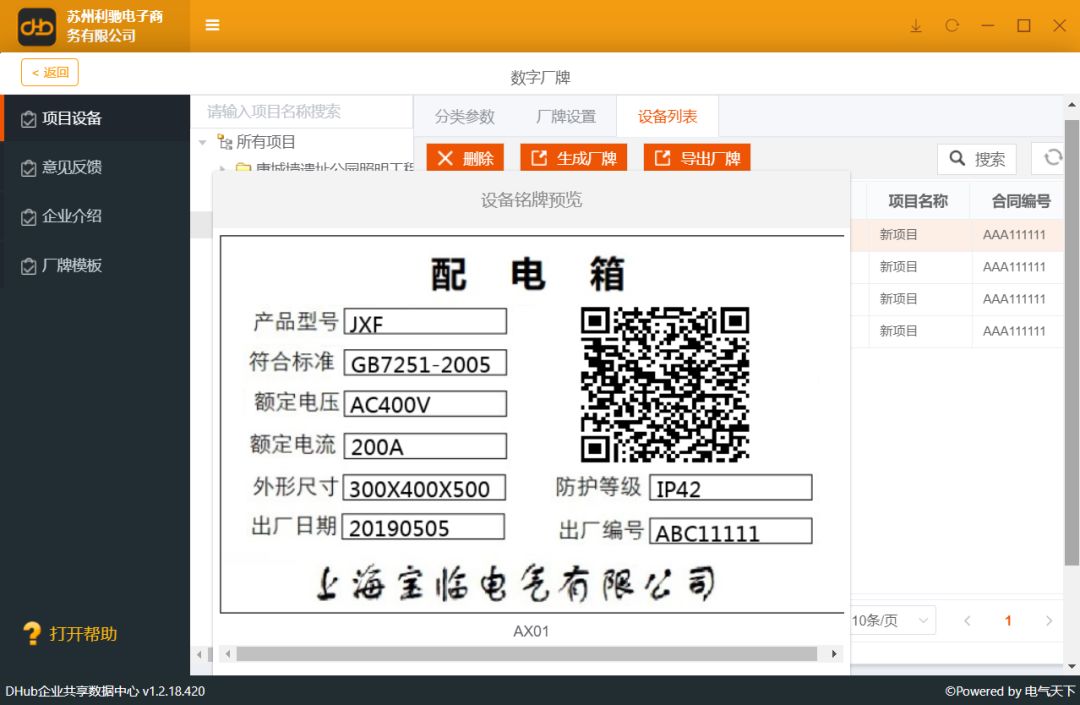Viewport: 1080px width, 705px height.
Task: Click the refresh list icon beside 搜索
Action: [x=1052, y=158]
